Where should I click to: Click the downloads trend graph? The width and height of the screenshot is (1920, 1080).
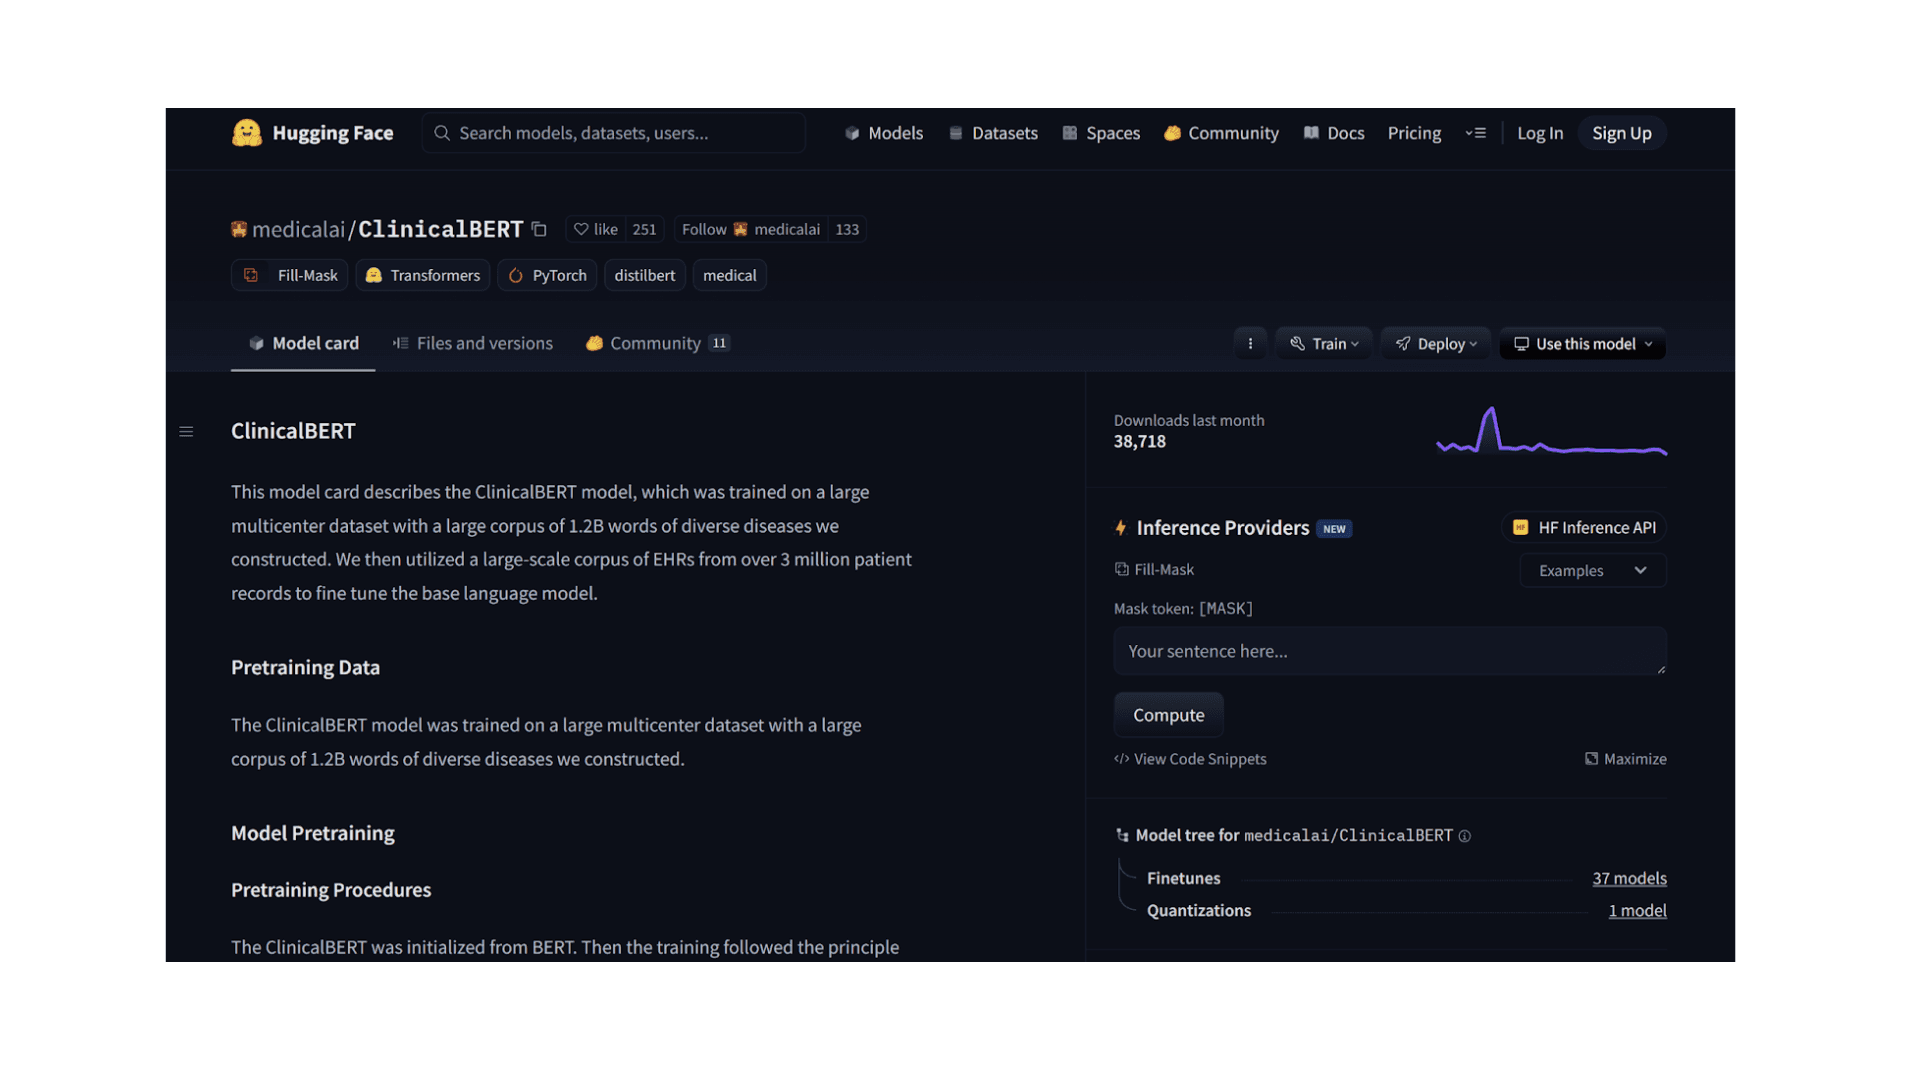click(1551, 432)
